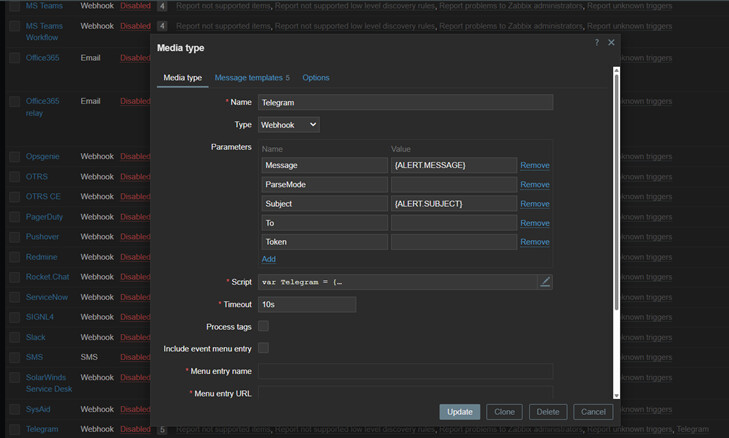Screen dimensions: 729x438
Task: Open the Type dropdown showing Webhook
Action: point(289,125)
